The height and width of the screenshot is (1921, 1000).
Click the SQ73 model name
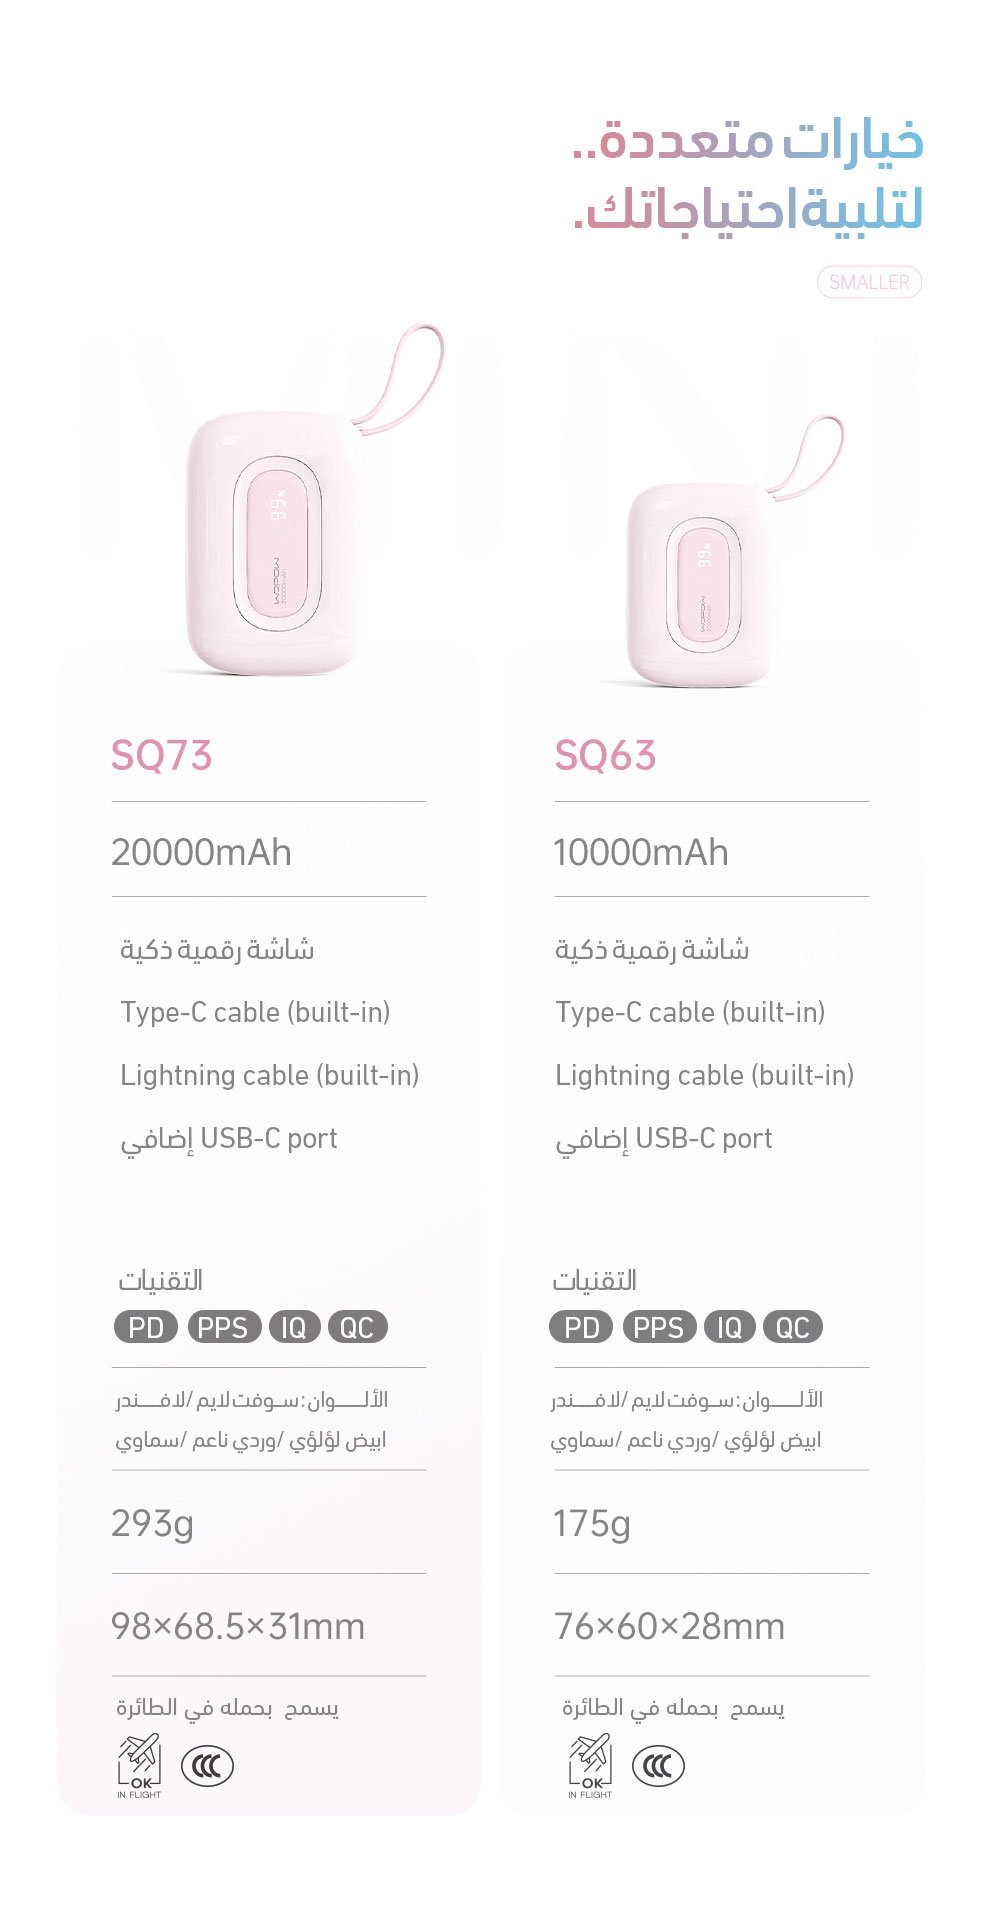coord(162,755)
